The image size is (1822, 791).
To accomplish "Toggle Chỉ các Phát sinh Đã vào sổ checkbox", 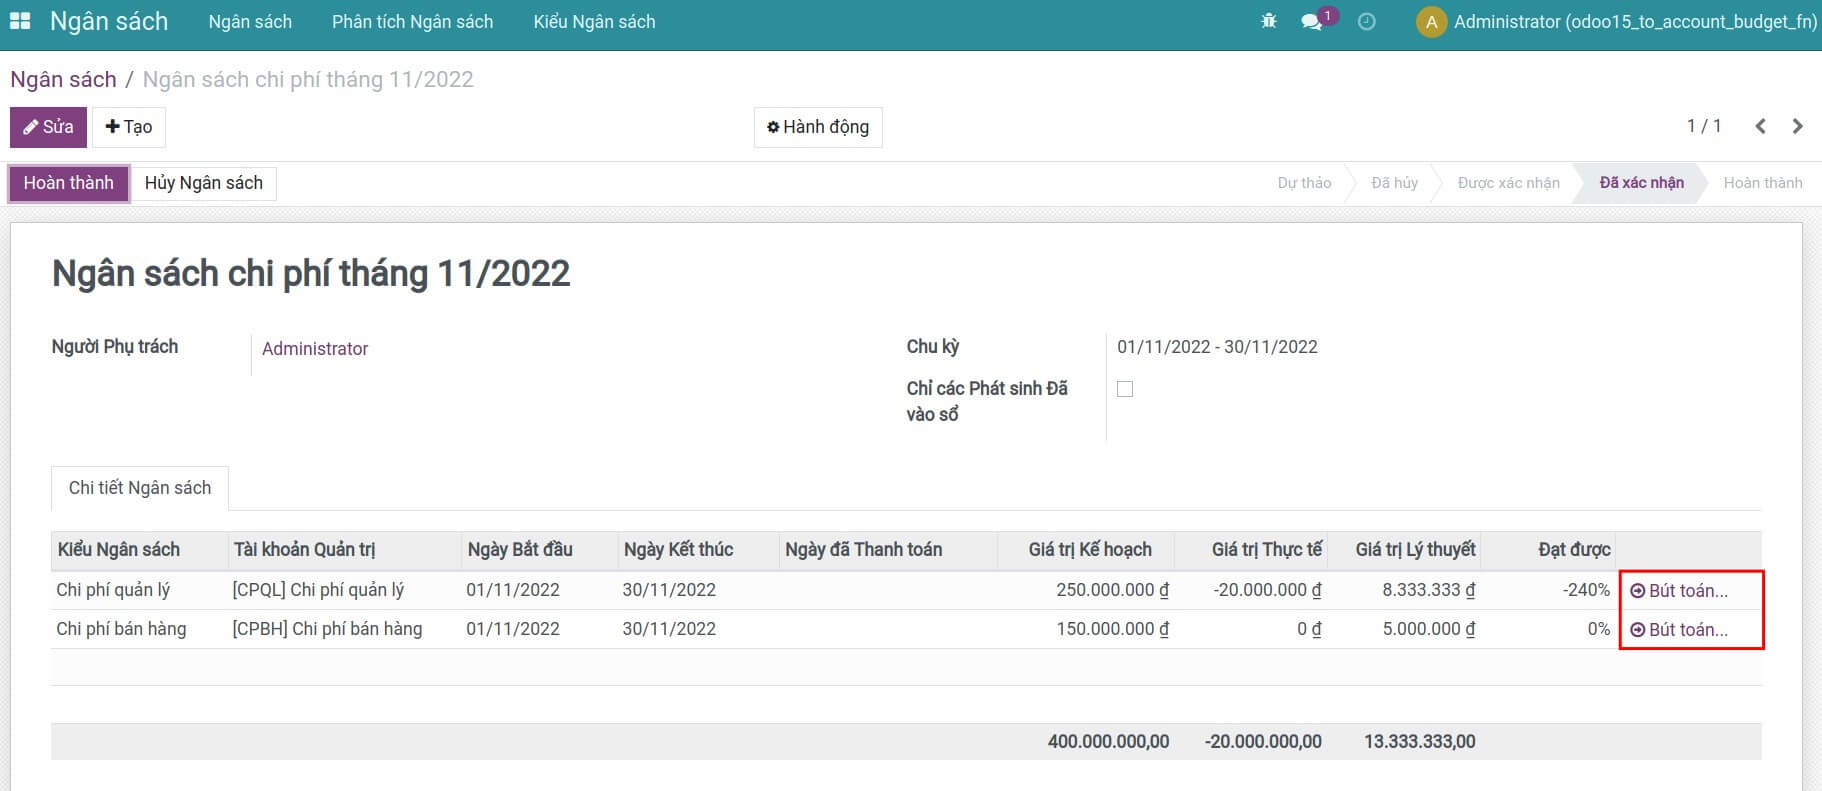I will (1125, 389).
